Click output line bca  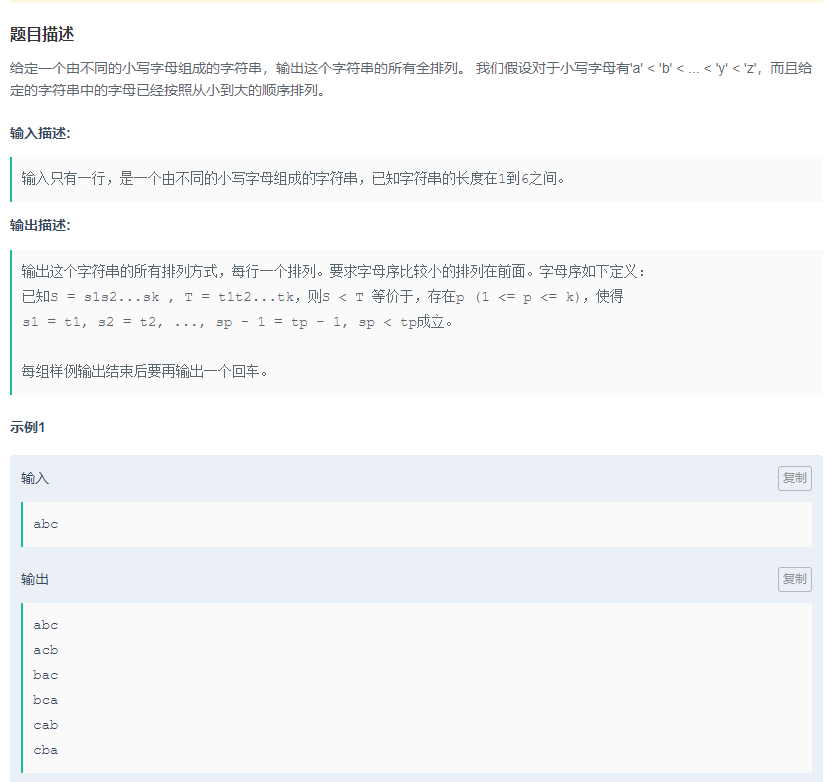tap(46, 700)
